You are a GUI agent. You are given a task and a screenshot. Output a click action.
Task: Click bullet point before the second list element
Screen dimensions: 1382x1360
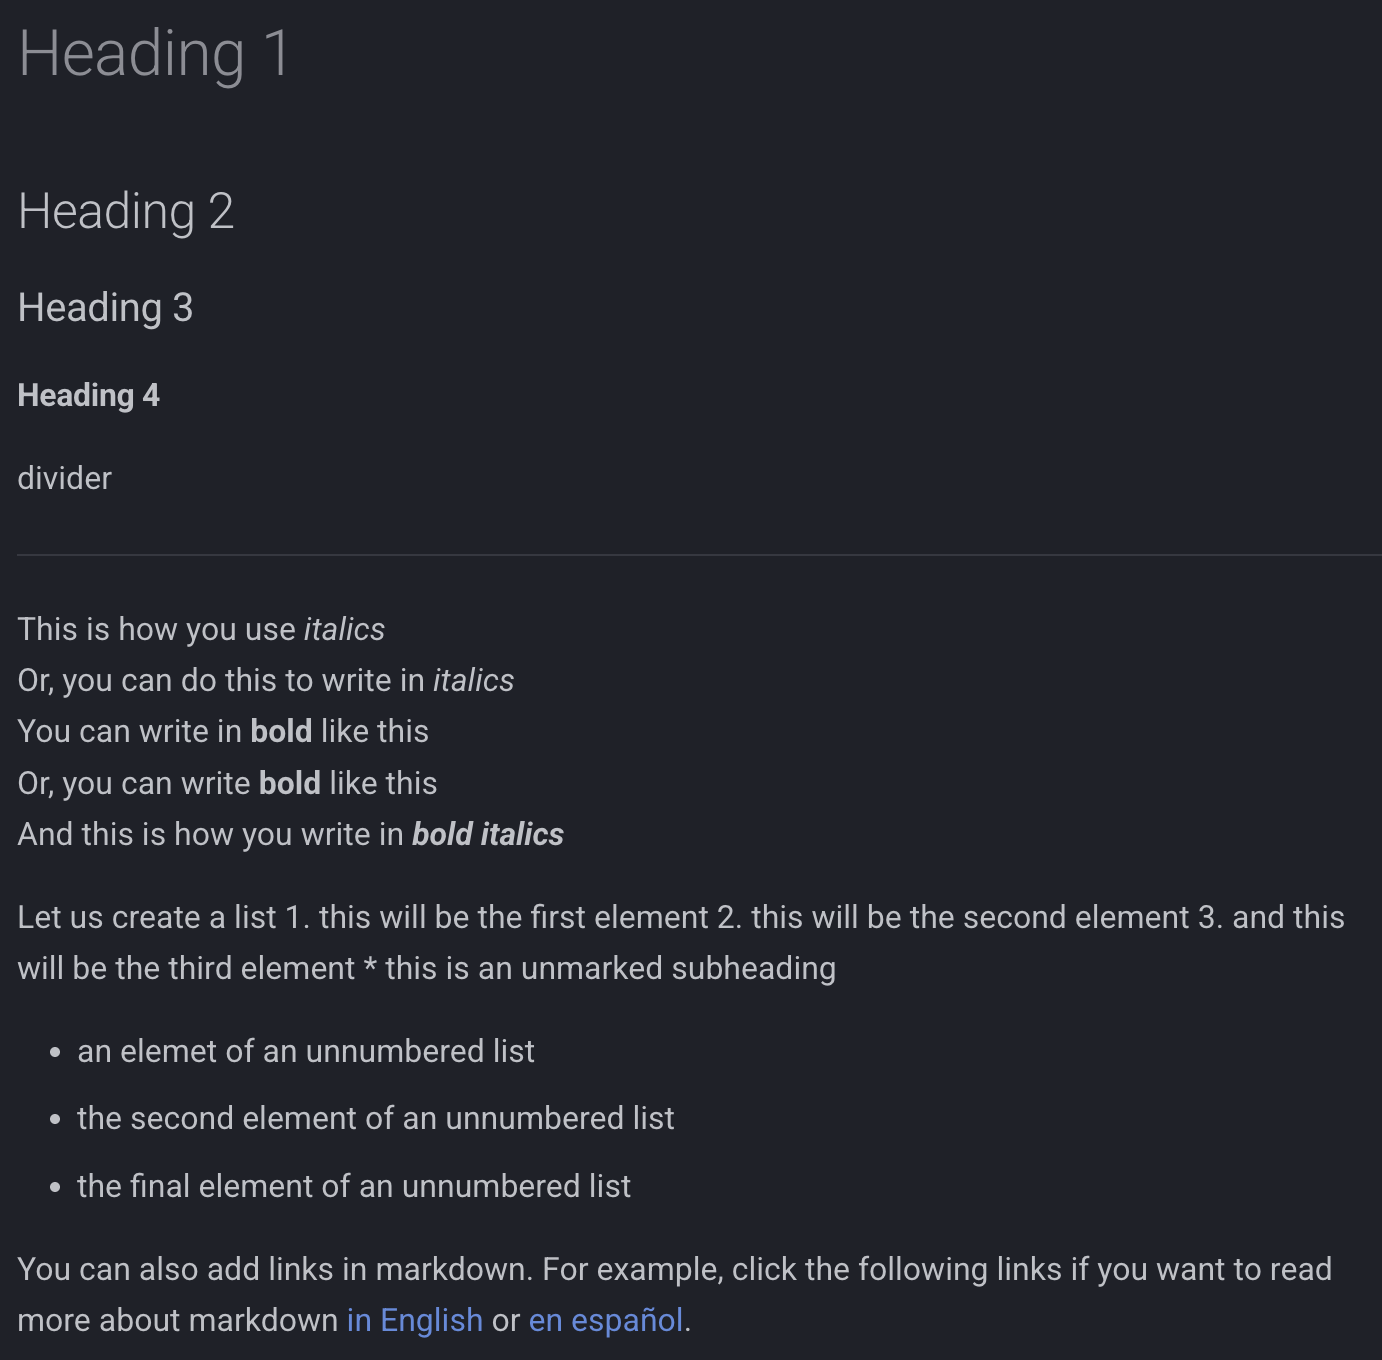tap(55, 1120)
